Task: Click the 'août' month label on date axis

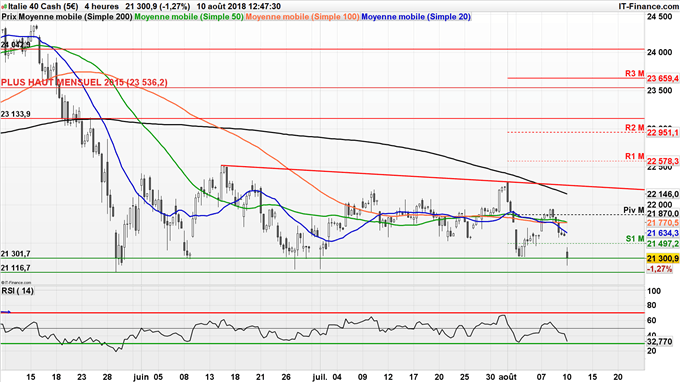Action: [x=507, y=377]
